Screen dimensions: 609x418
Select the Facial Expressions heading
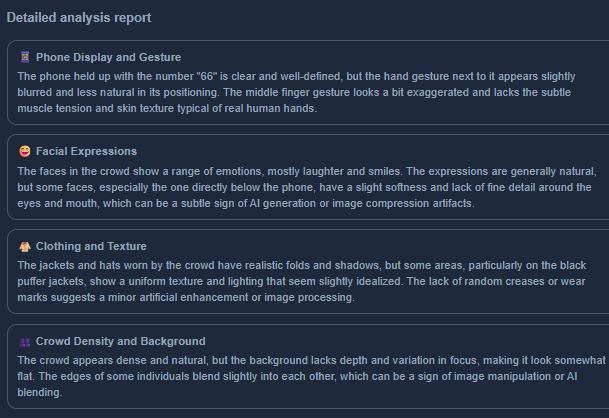pos(86,152)
